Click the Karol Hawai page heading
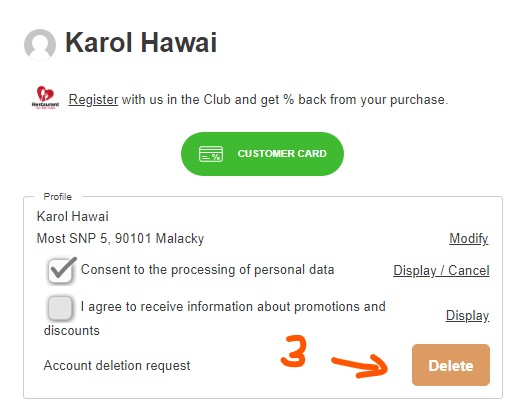 pos(141,43)
